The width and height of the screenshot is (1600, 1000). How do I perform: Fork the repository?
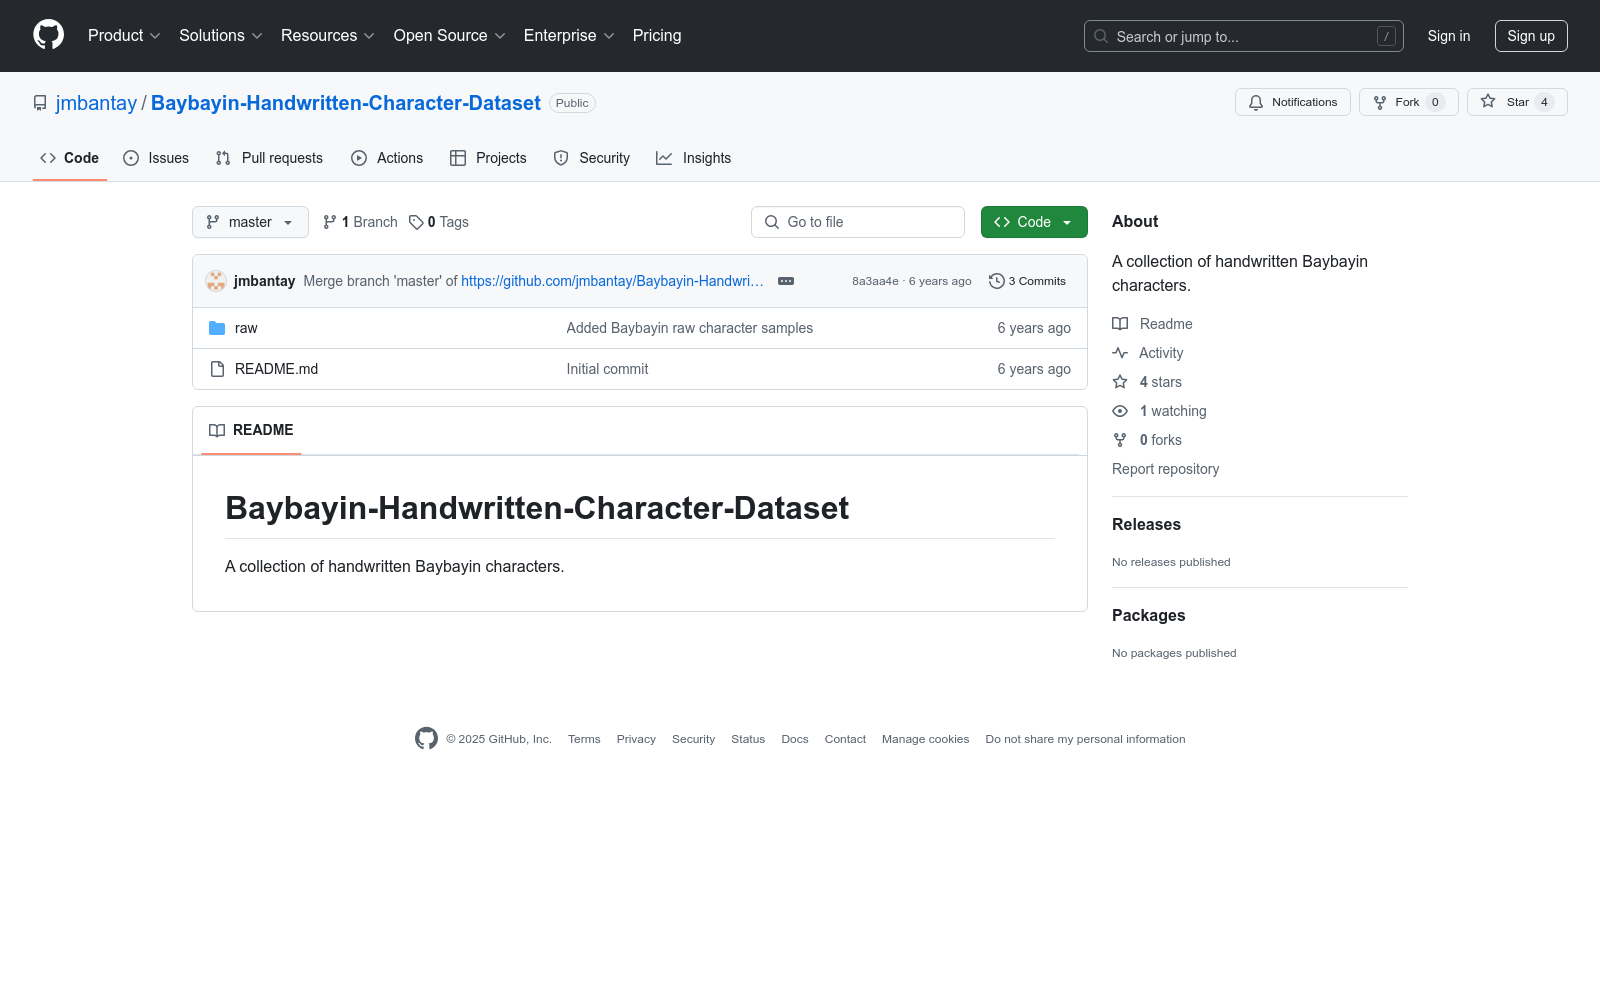coord(1409,102)
